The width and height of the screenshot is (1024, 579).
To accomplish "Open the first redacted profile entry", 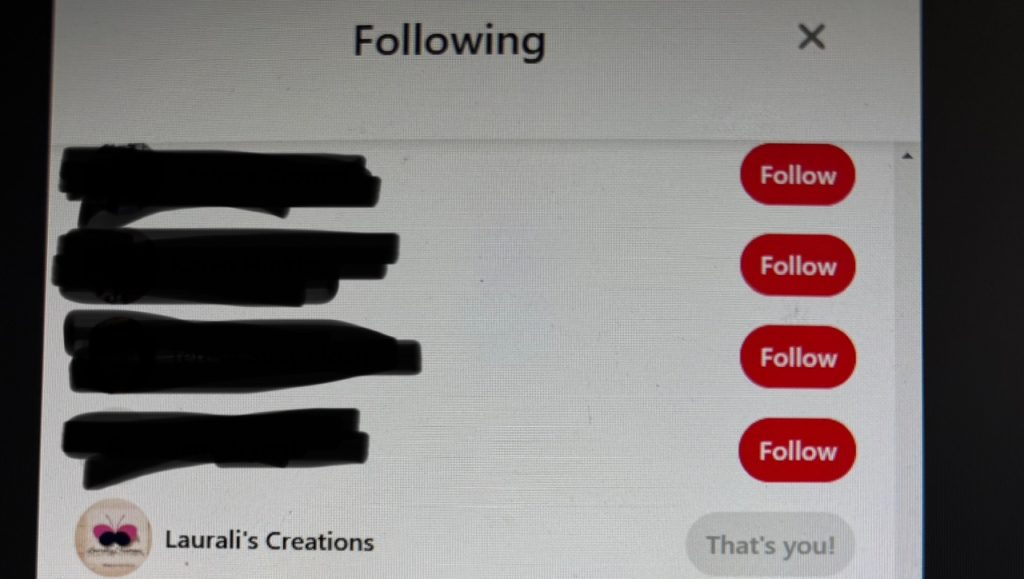I will [x=219, y=183].
